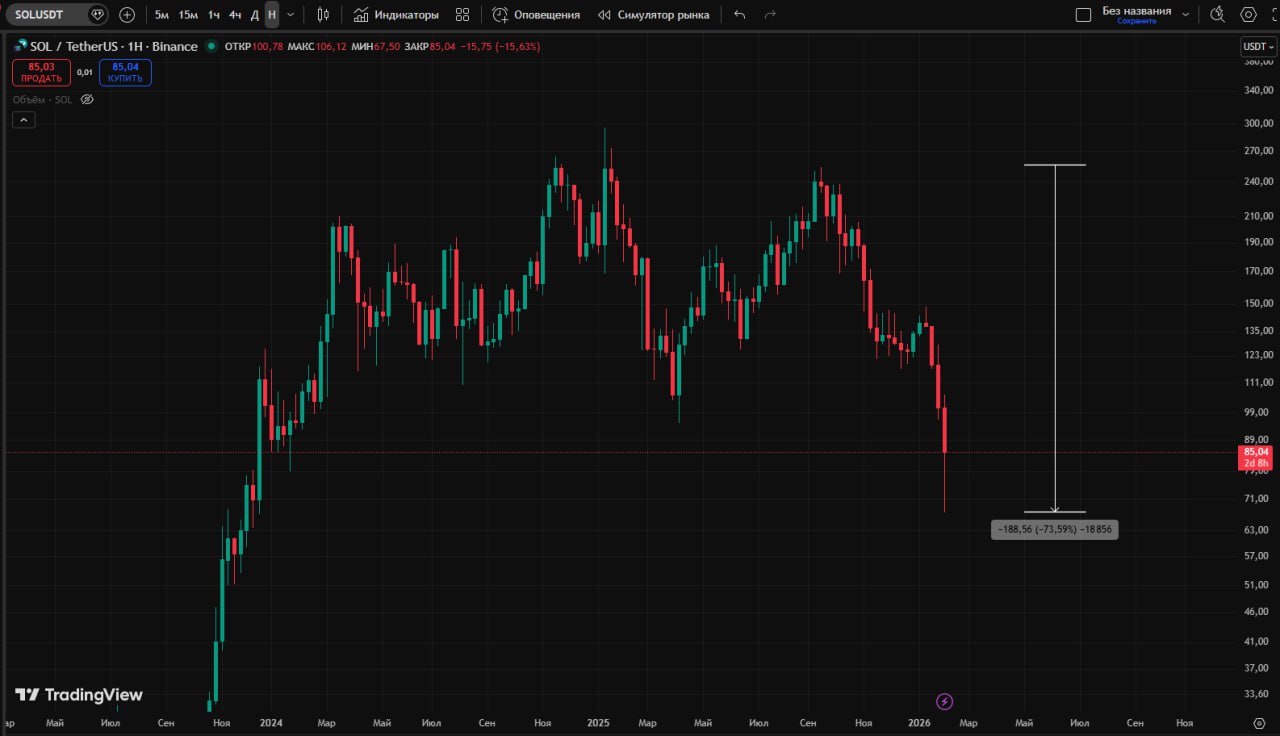Image resolution: width=1280 pixels, height=736 pixels.
Task: Toggle the H (weekly) timeframe button
Action: 272,15
